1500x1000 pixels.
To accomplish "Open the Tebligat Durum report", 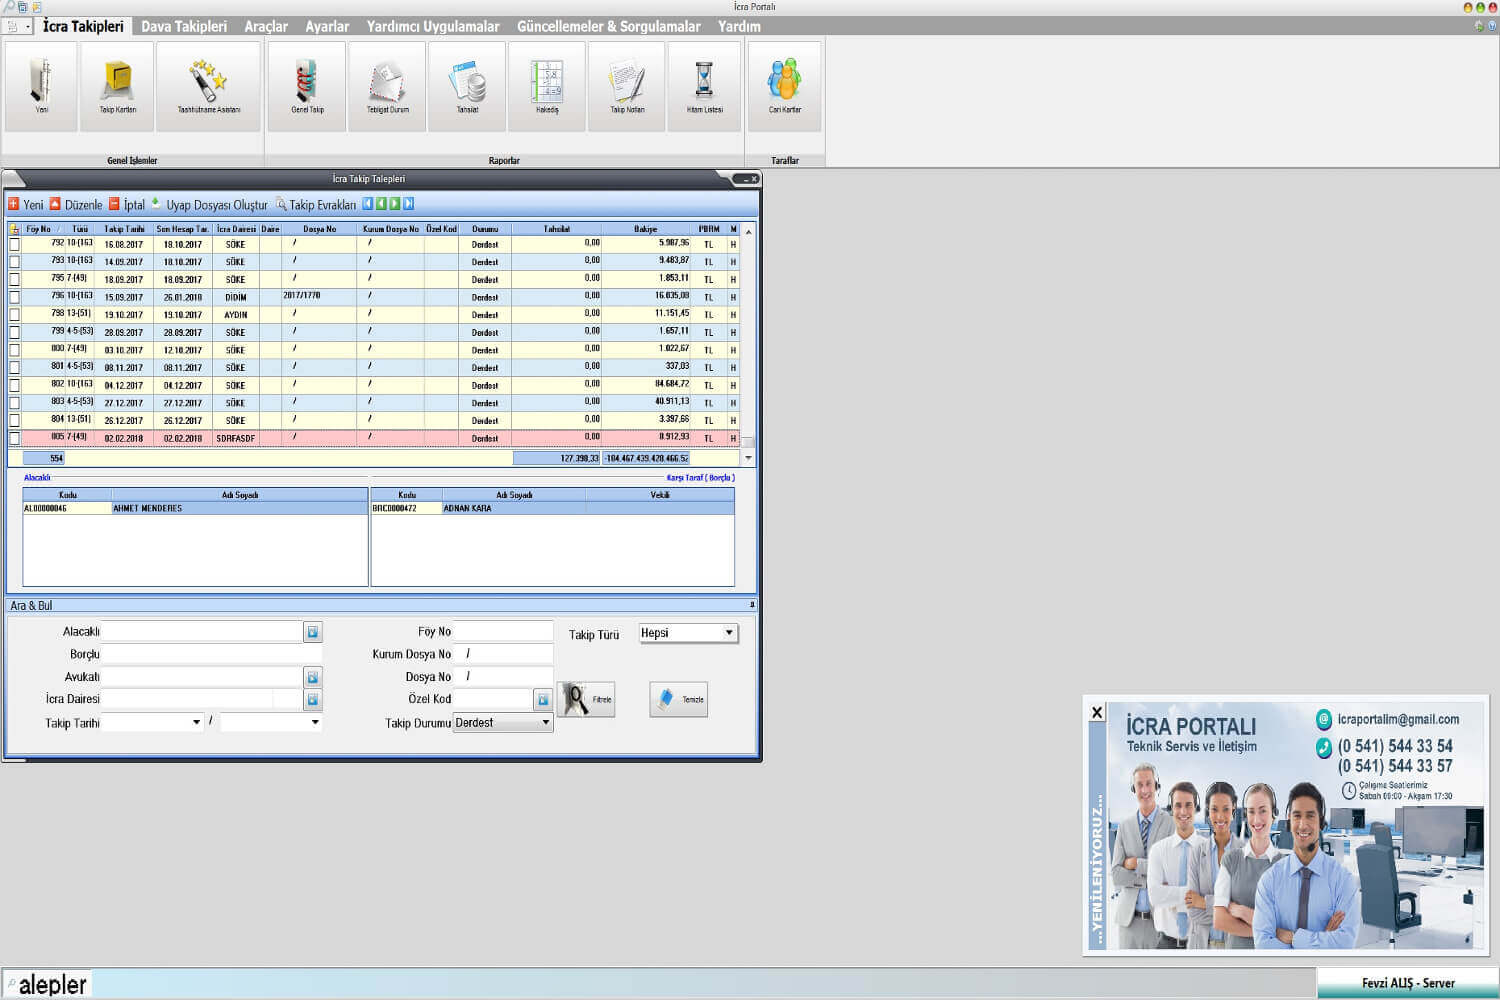I will pos(387,85).
